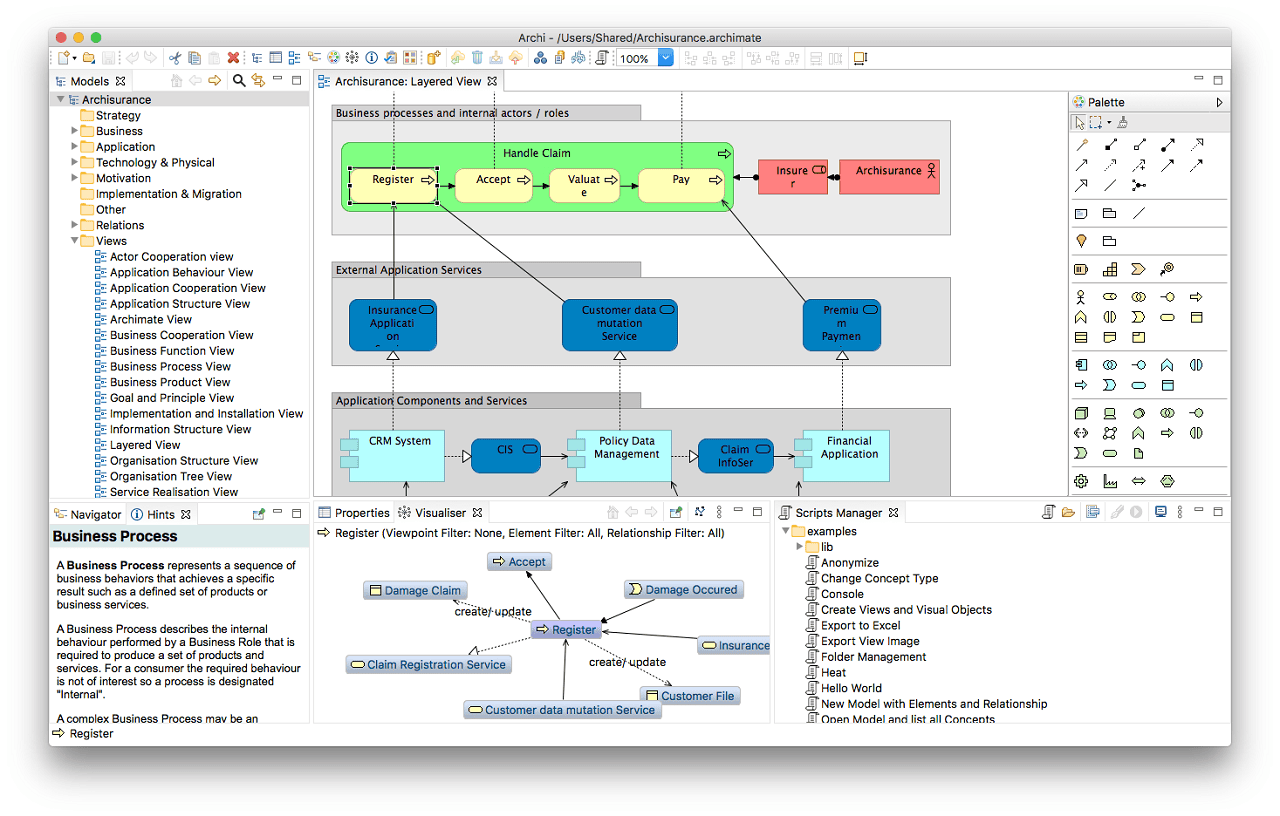Toggle Link with Editor in Models panel
The height and width of the screenshot is (816, 1280).
coord(258,81)
